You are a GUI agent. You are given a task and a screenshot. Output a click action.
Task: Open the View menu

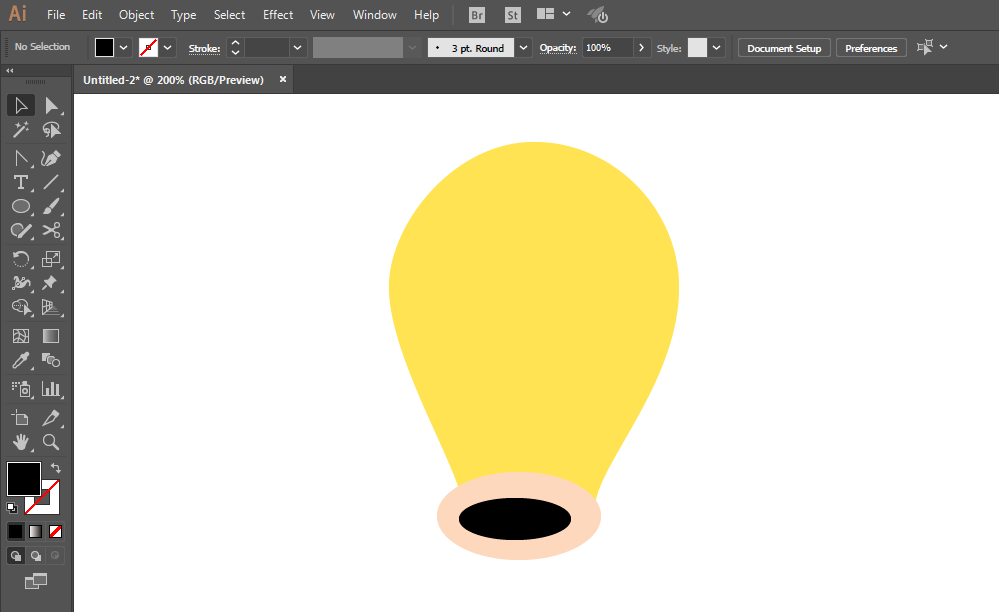322,15
